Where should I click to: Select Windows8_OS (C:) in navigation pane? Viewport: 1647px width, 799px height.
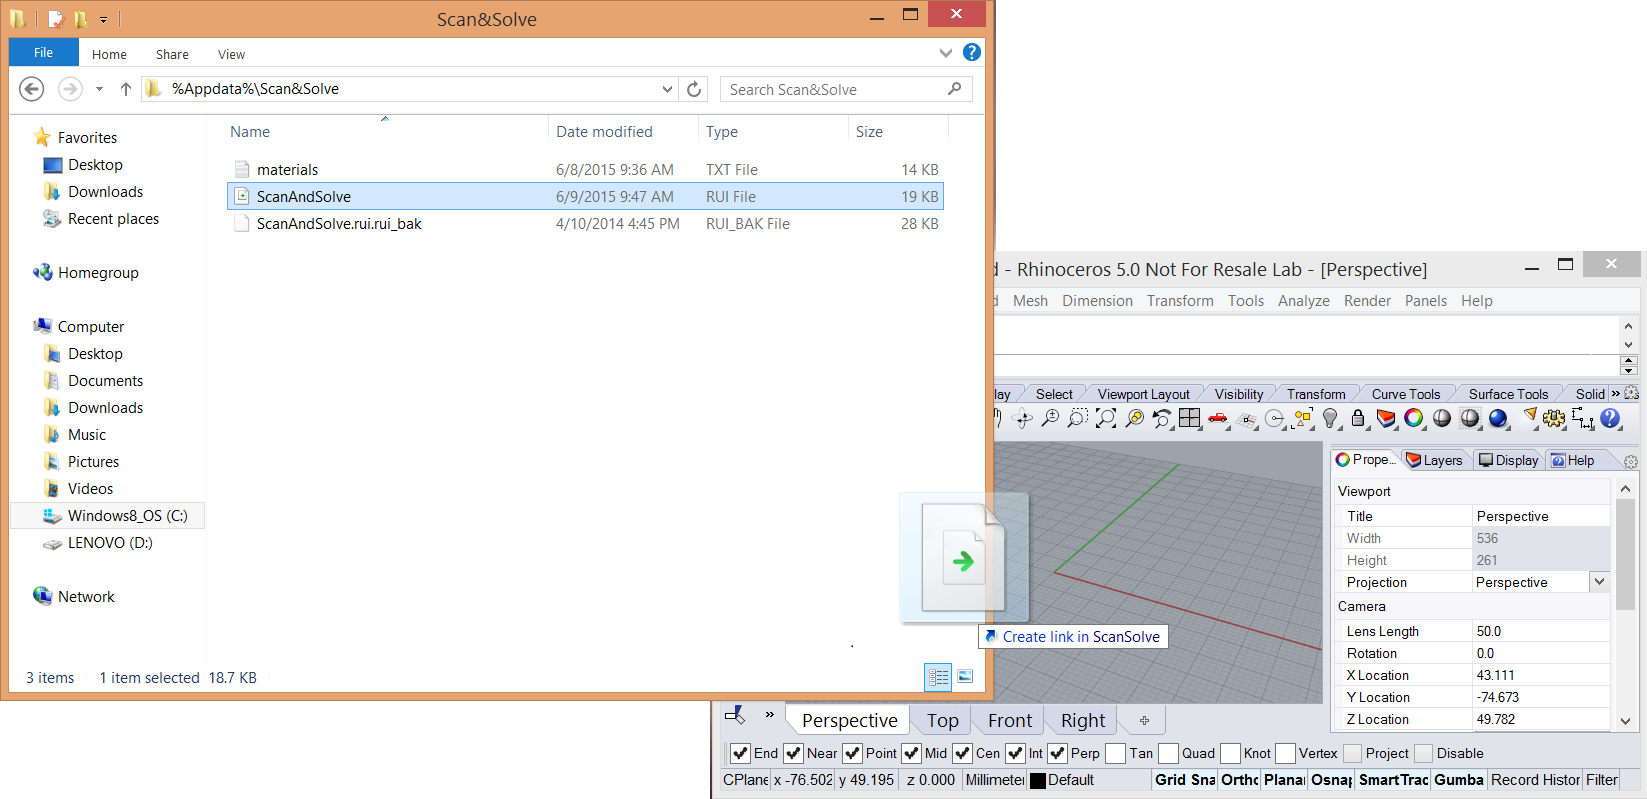click(x=107, y=516)
